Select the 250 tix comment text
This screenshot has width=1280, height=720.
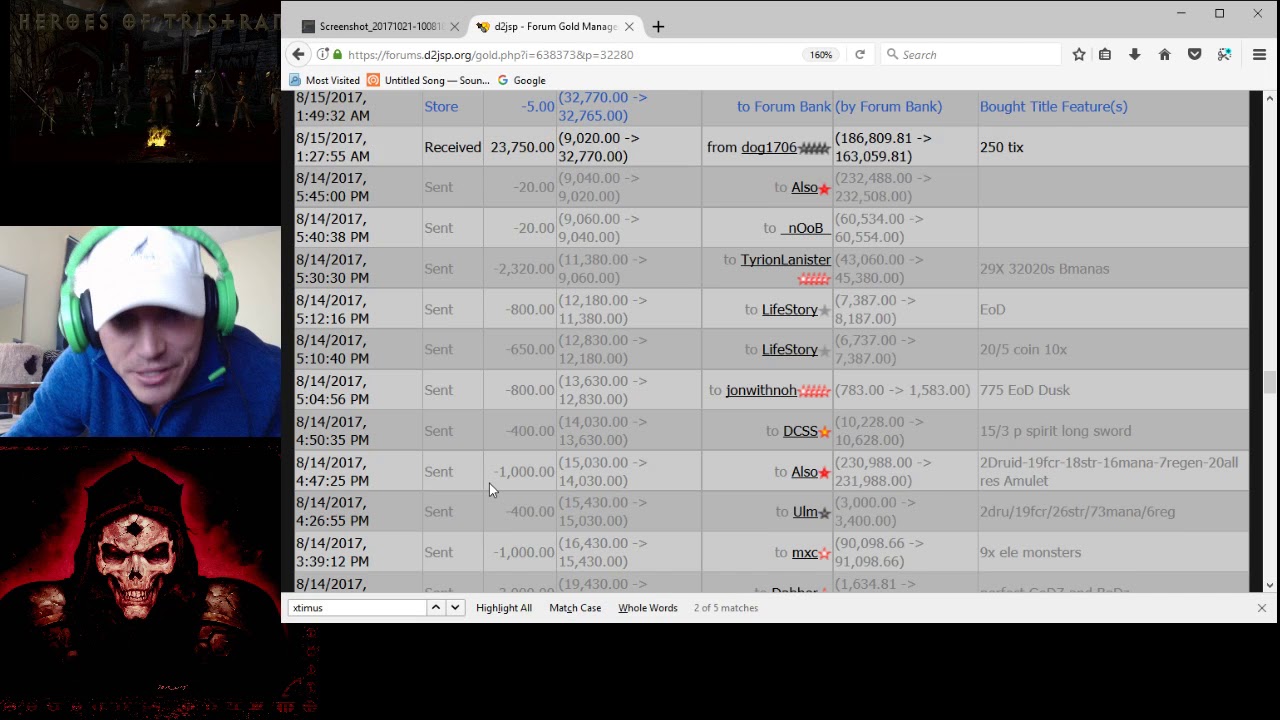pos(1002,147)
